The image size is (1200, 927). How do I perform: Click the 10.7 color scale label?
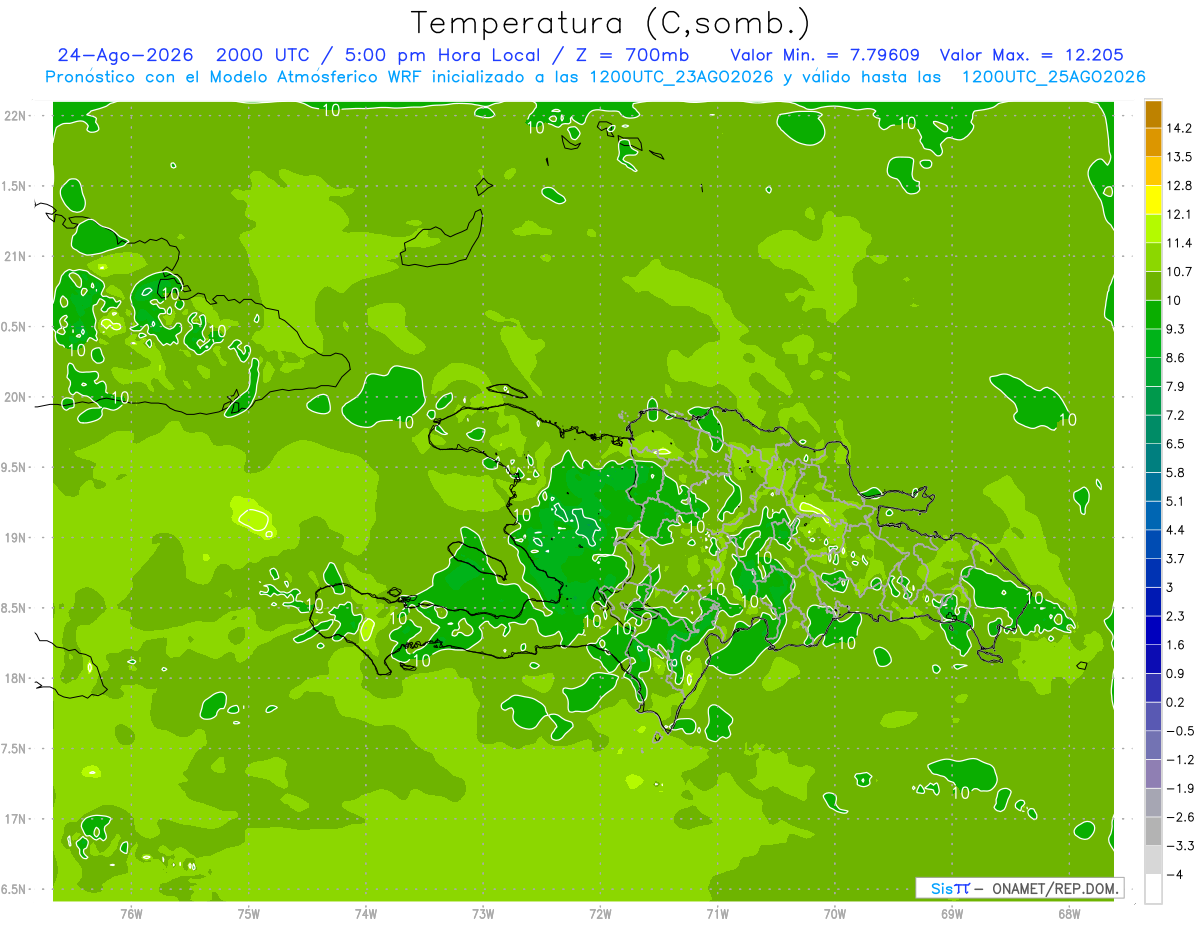pyautogui.click(x=1179, y=272)
